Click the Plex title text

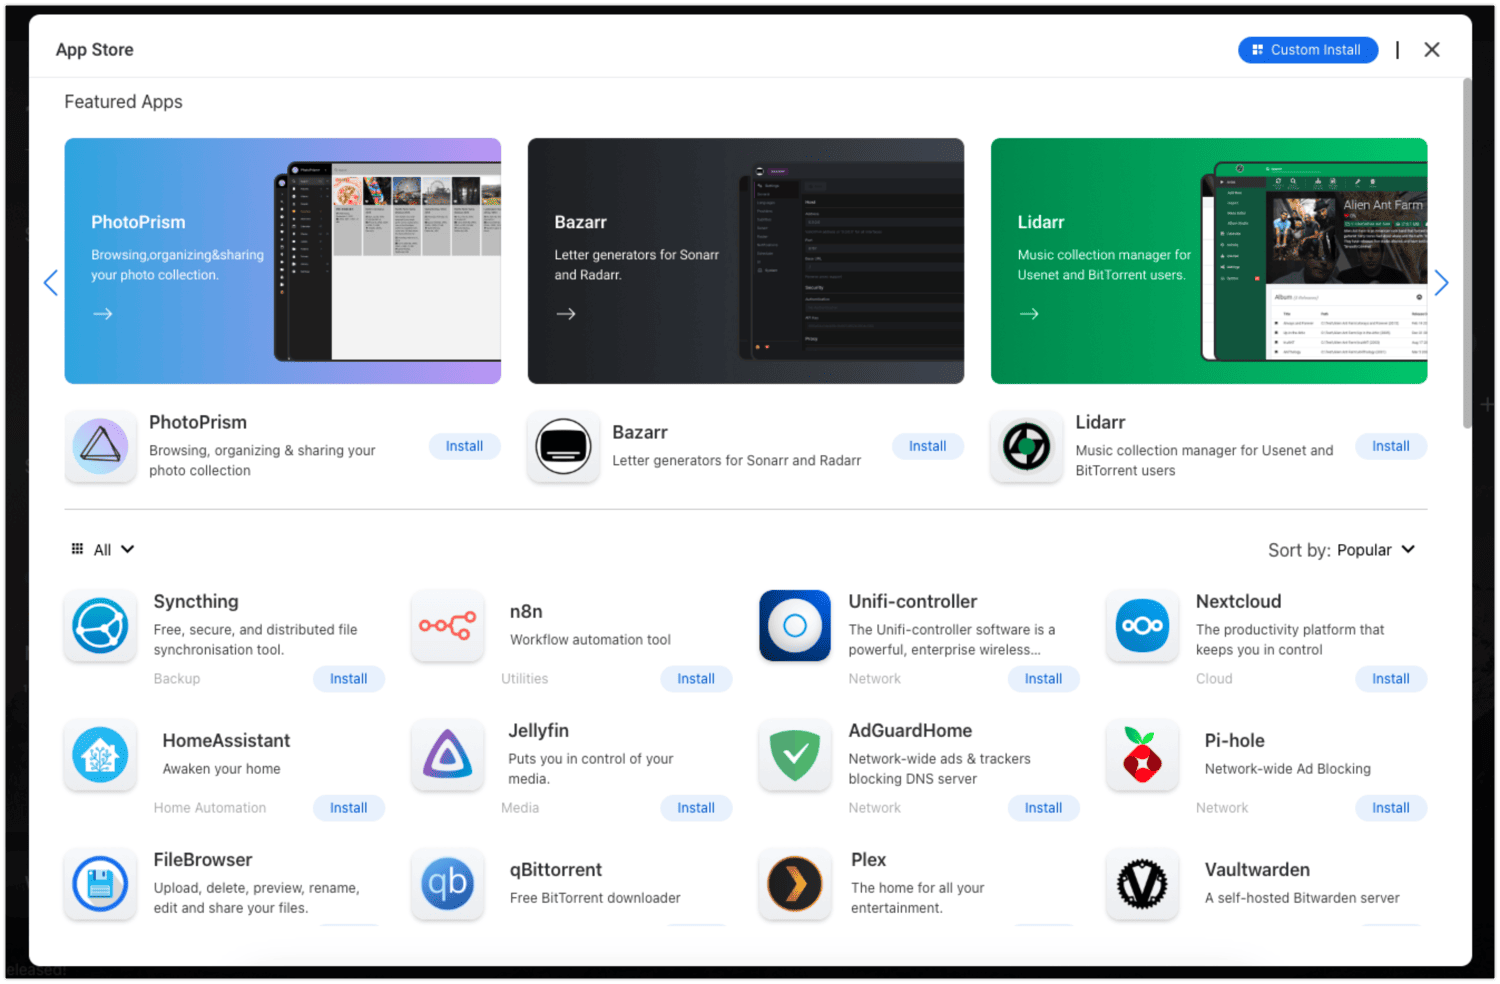868,860
